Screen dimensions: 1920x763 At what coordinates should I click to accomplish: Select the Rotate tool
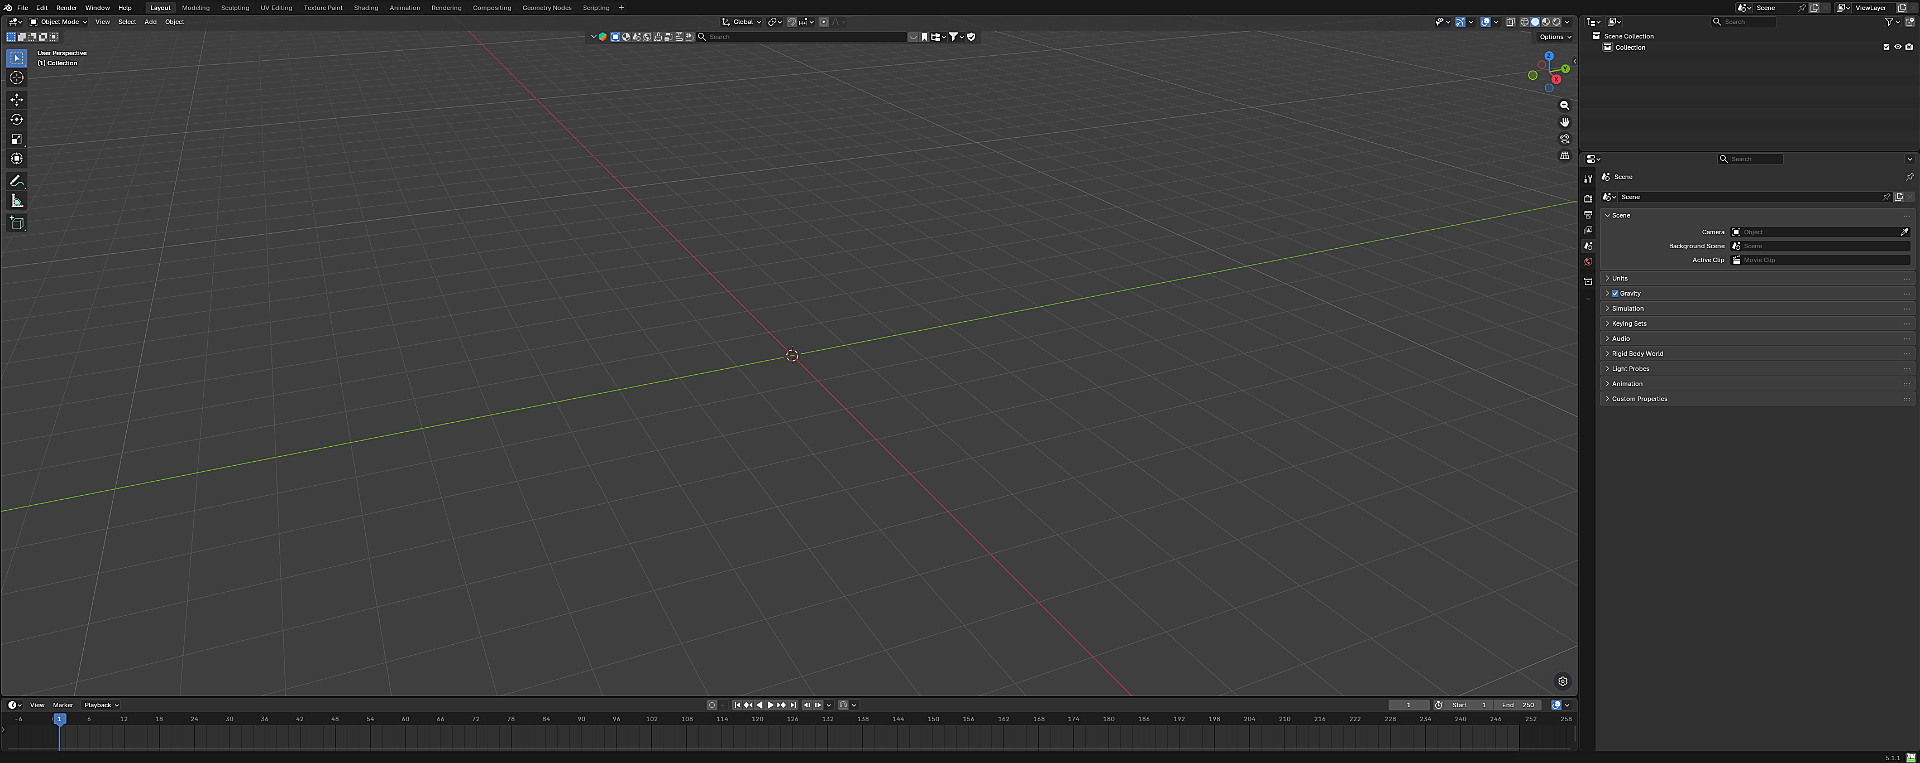(x=17, y=120)
